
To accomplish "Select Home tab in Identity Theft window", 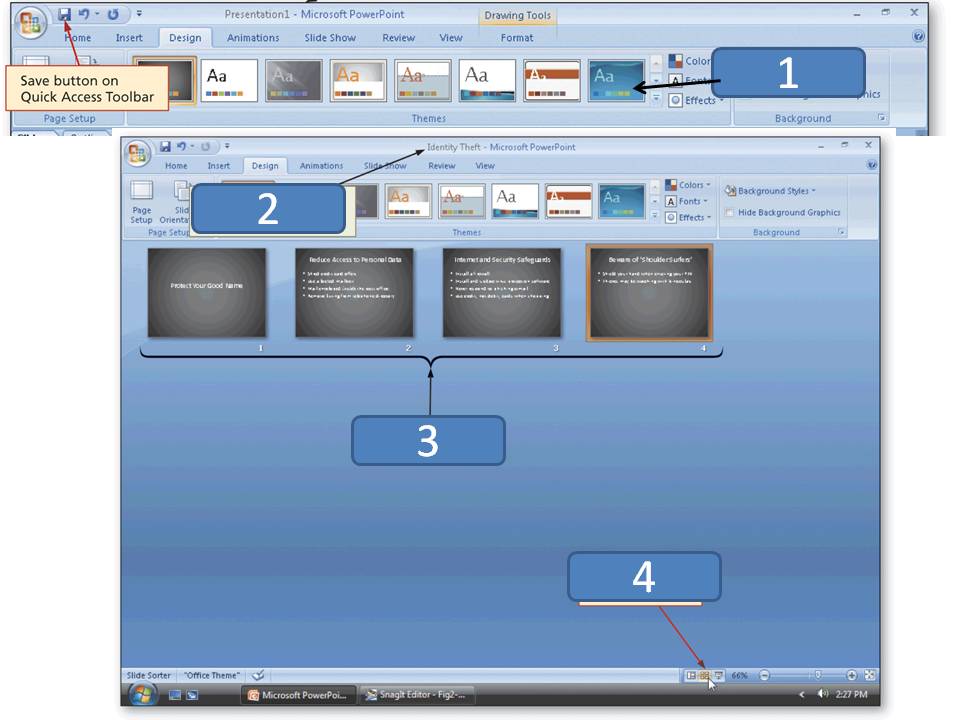I will click(176, 166).
